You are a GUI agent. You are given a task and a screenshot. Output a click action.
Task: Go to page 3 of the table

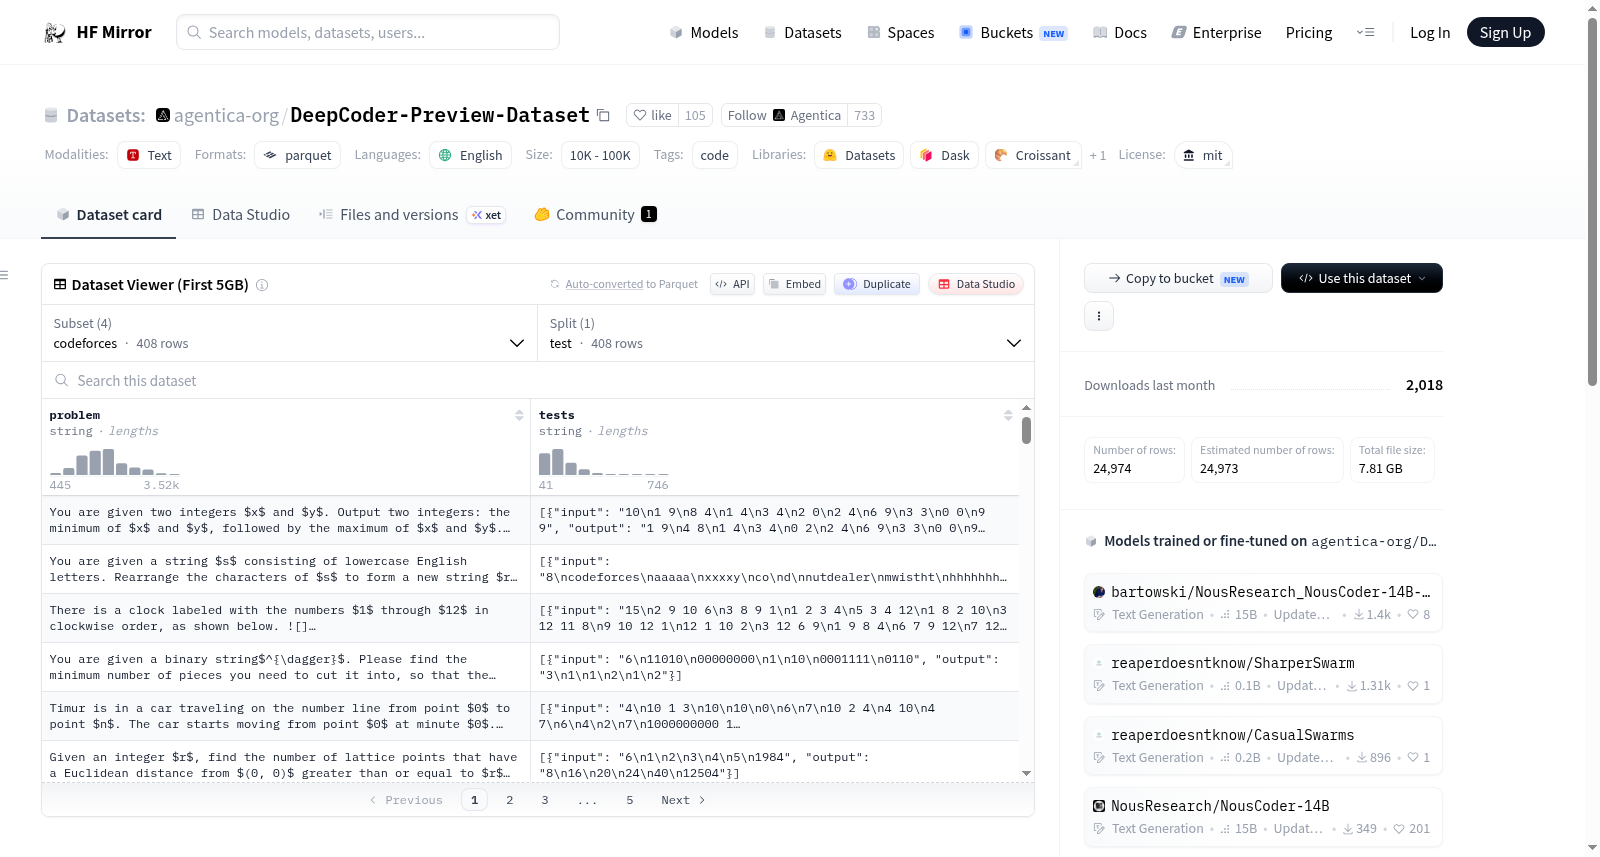click(545, 800)
